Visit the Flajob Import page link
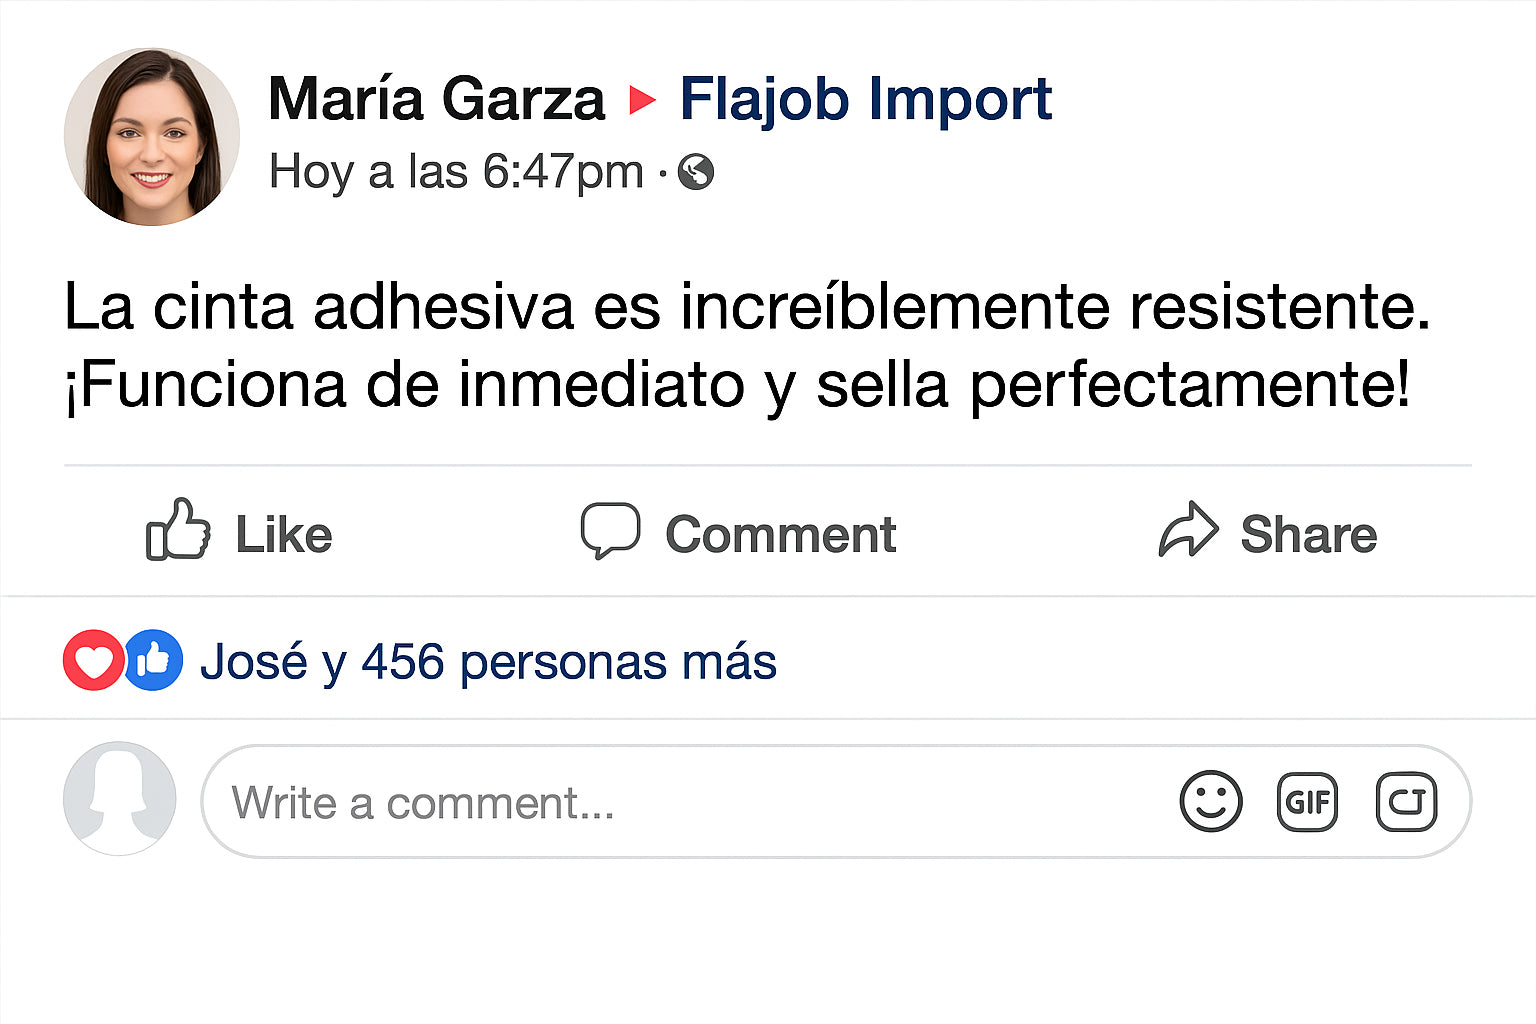1536x1024 pixels. coord(865,99)
